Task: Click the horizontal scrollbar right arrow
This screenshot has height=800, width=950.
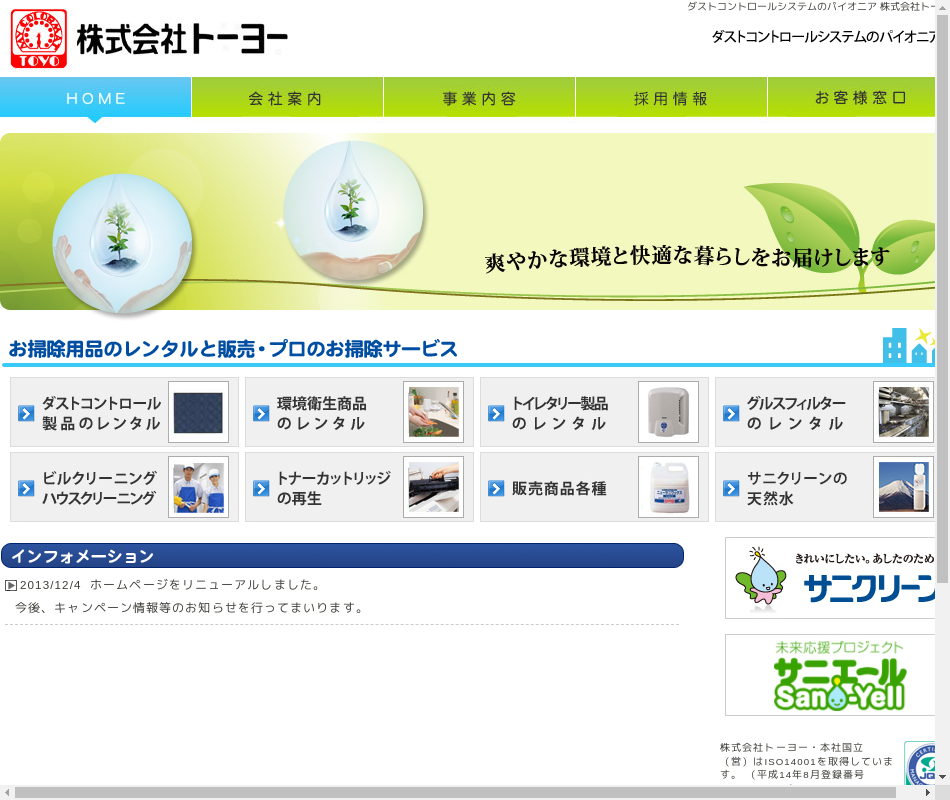Action: point(928,793)
